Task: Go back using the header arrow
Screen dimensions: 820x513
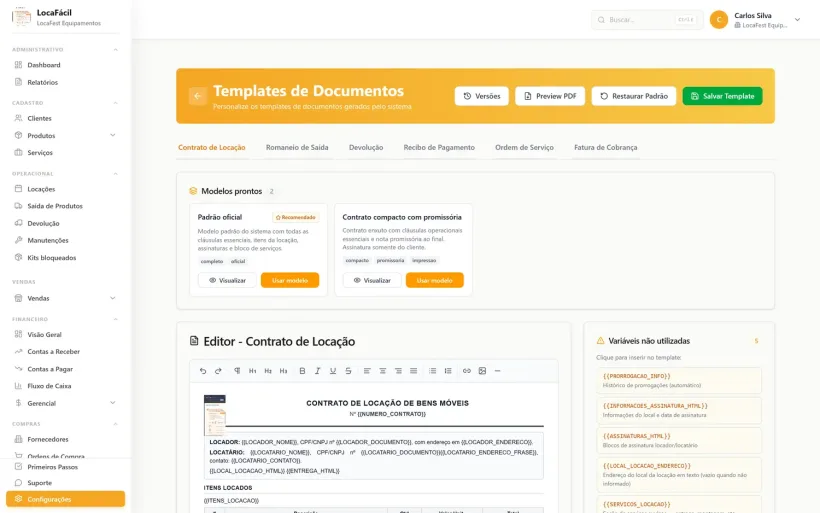Action: coord(198,96)
